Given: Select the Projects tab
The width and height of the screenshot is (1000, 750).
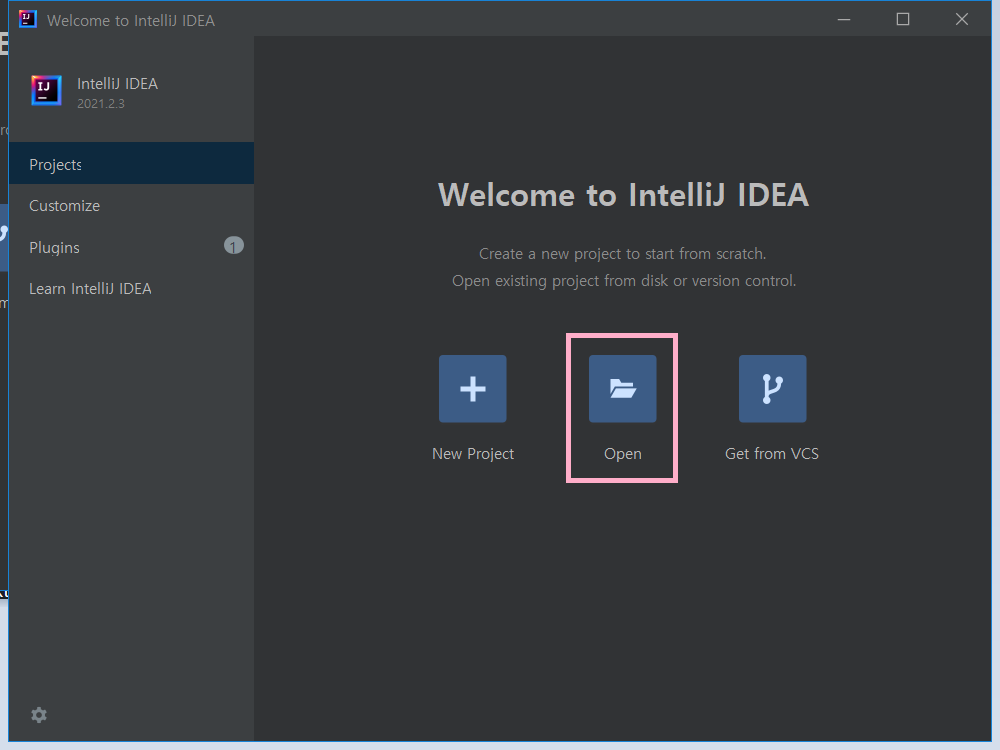Looking at the screenshot, I should pos(131,163).
